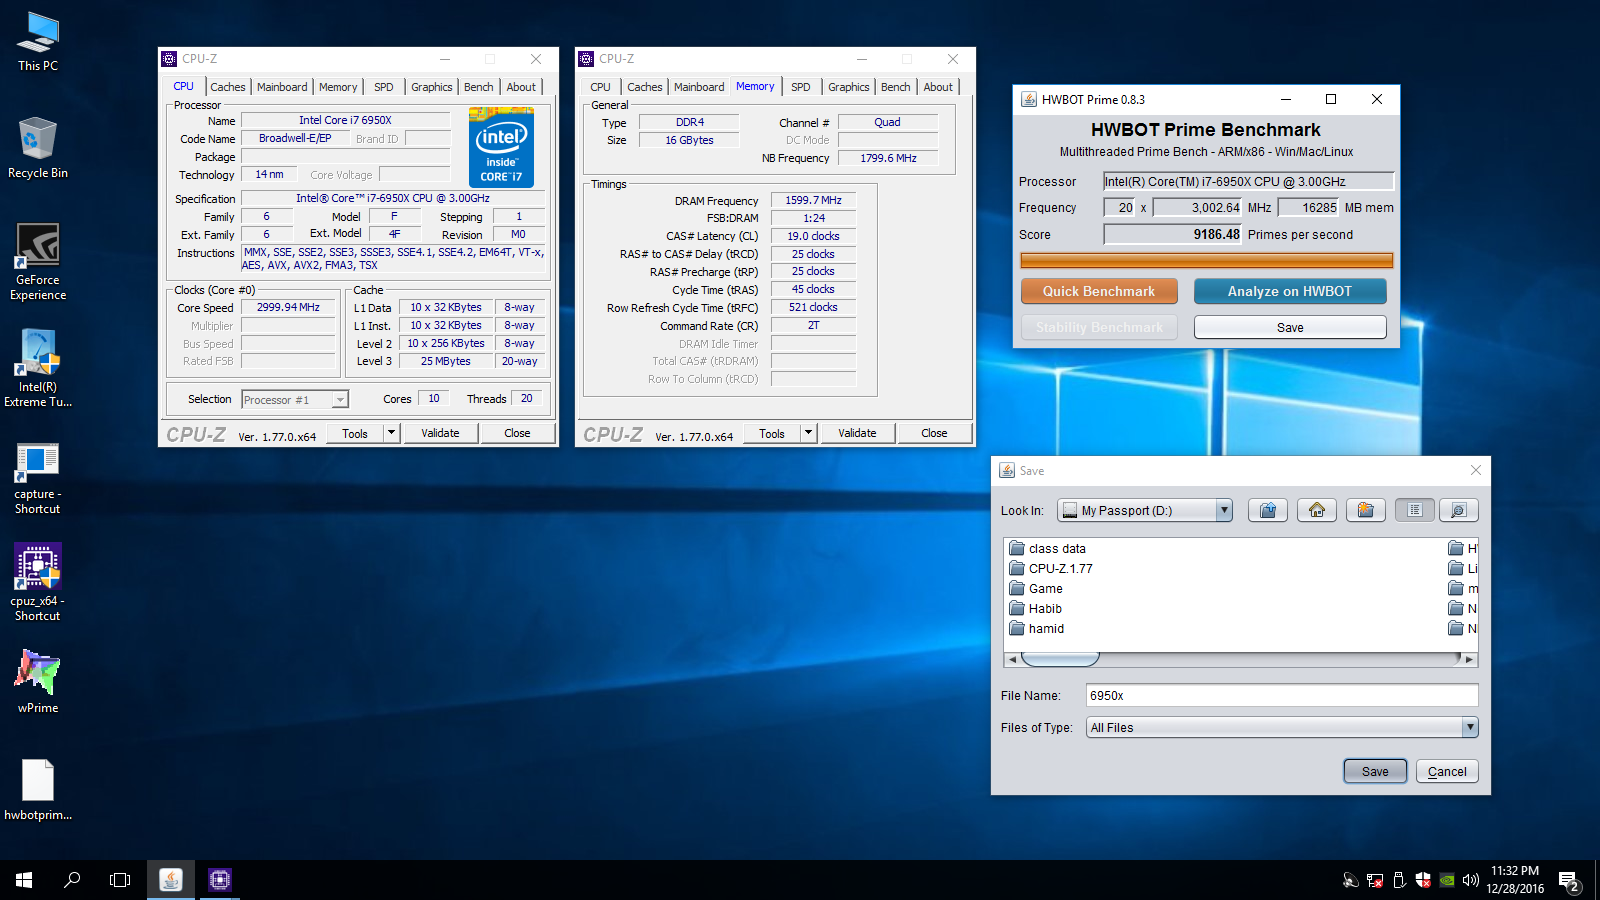Screen dimensions: 1600x900
Task: Switch Save dialog to details view
Action: coord(1459,510)
